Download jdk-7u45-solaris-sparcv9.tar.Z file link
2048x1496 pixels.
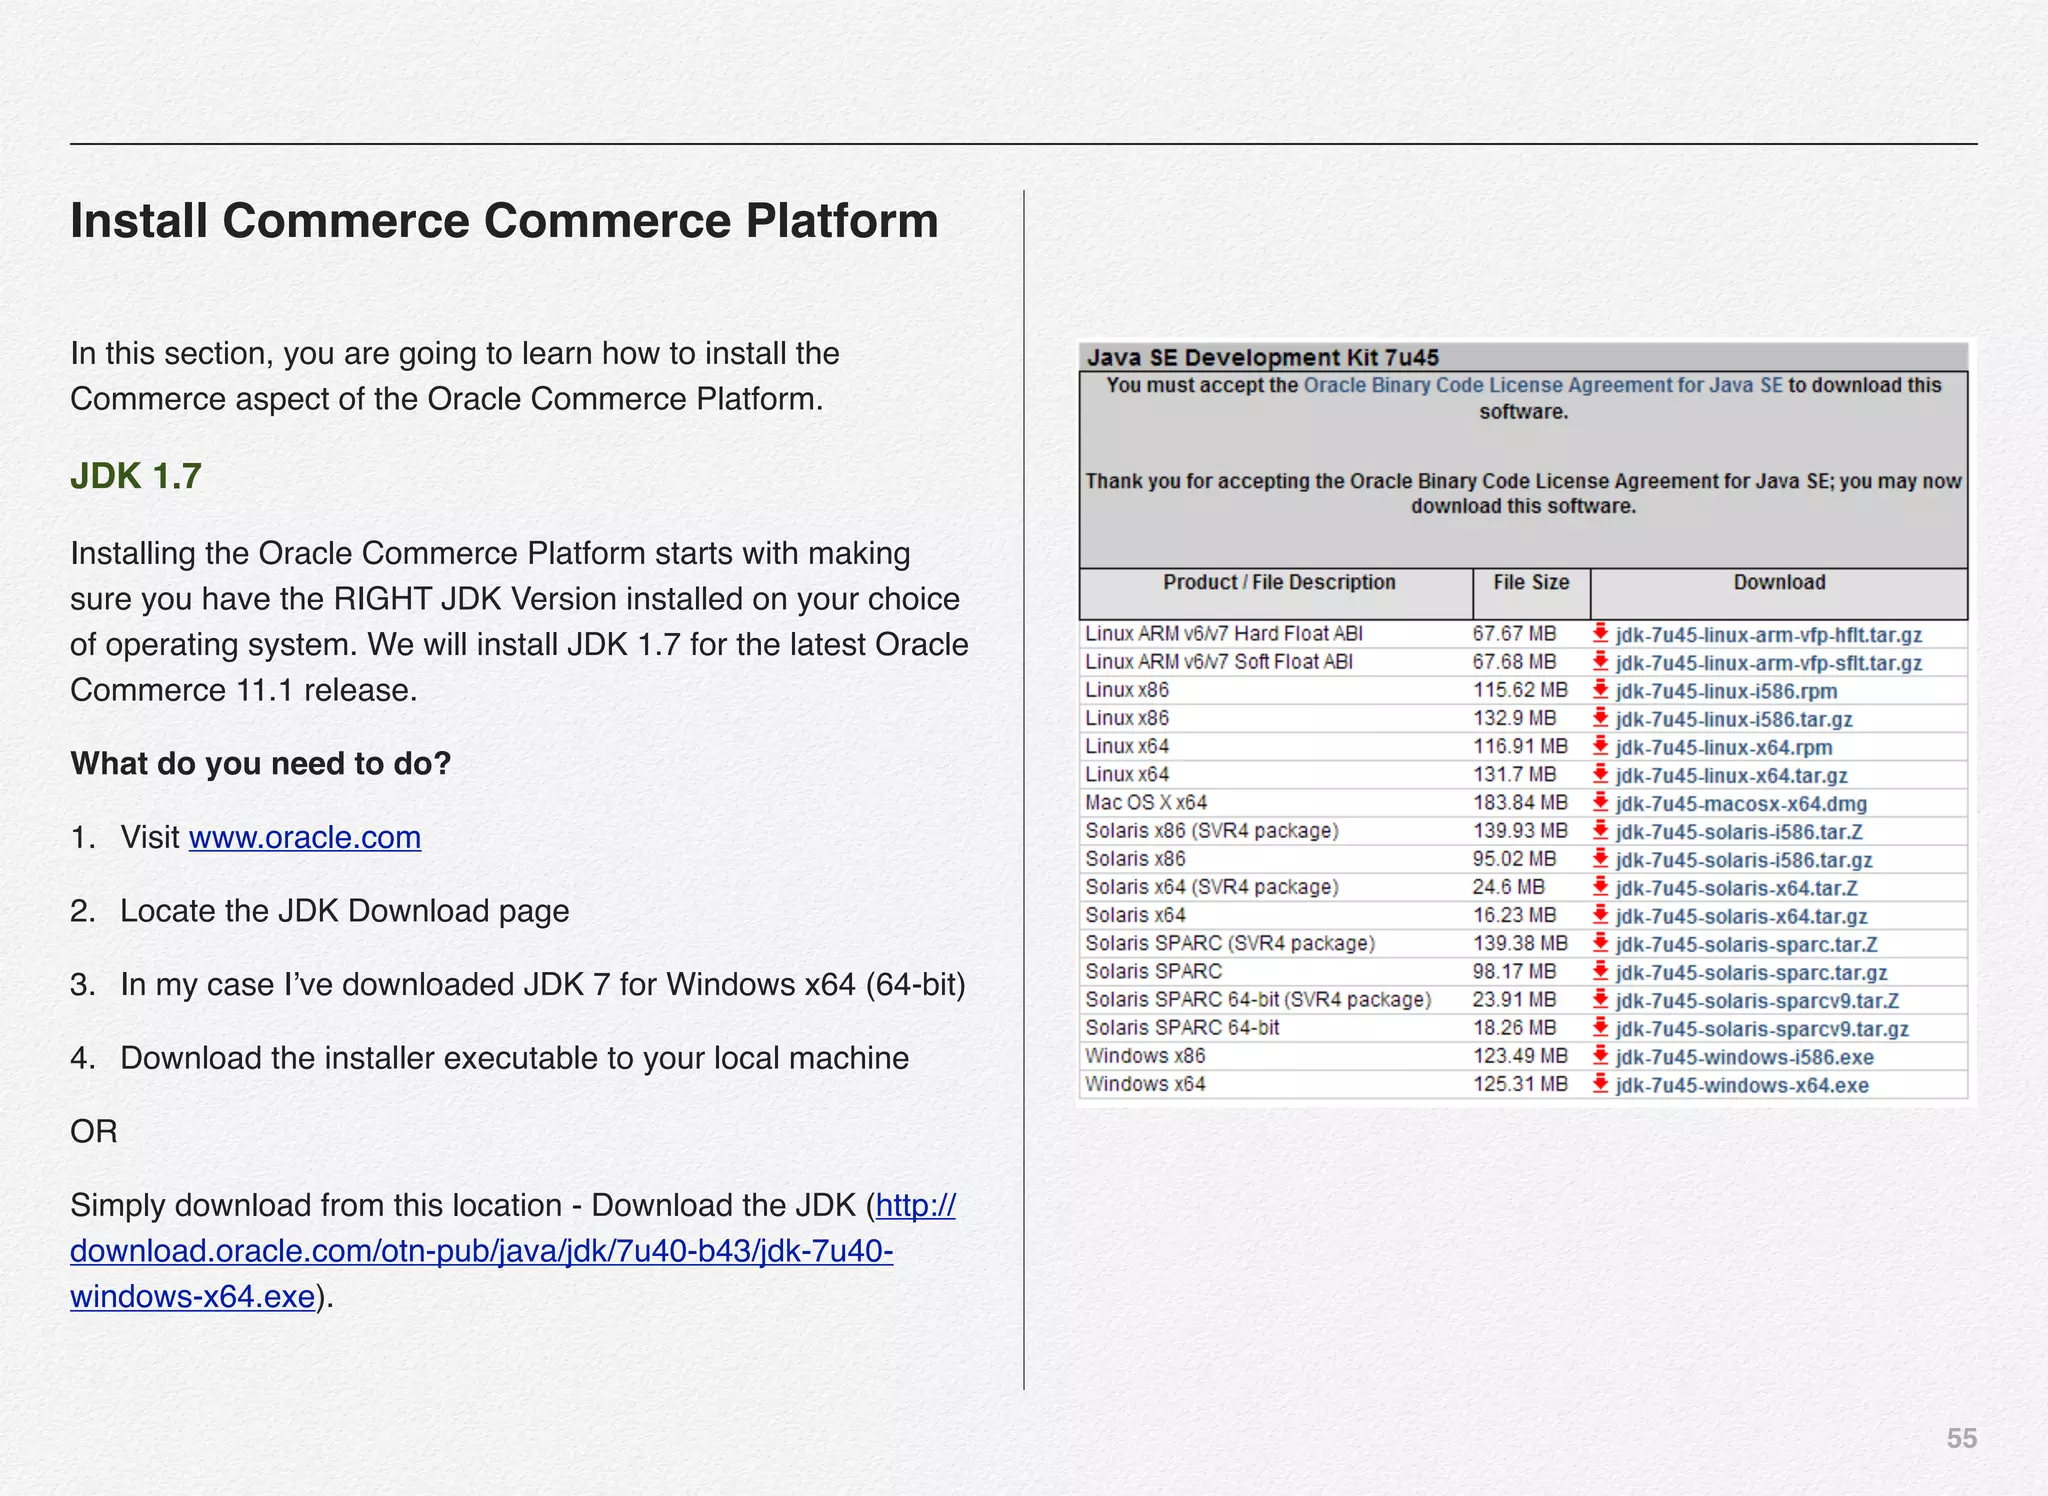pyautogui.click(x=1758, y=1001)
